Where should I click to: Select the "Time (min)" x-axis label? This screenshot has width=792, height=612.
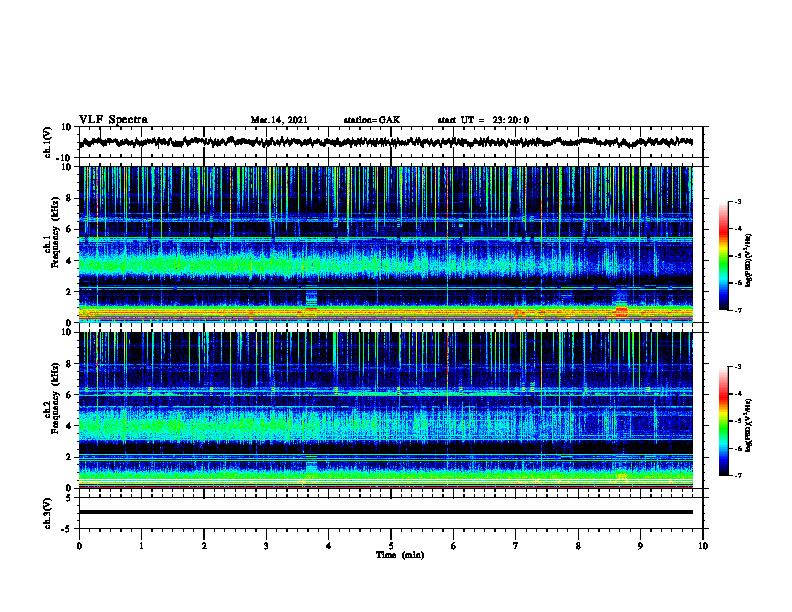tap(400, 555)
